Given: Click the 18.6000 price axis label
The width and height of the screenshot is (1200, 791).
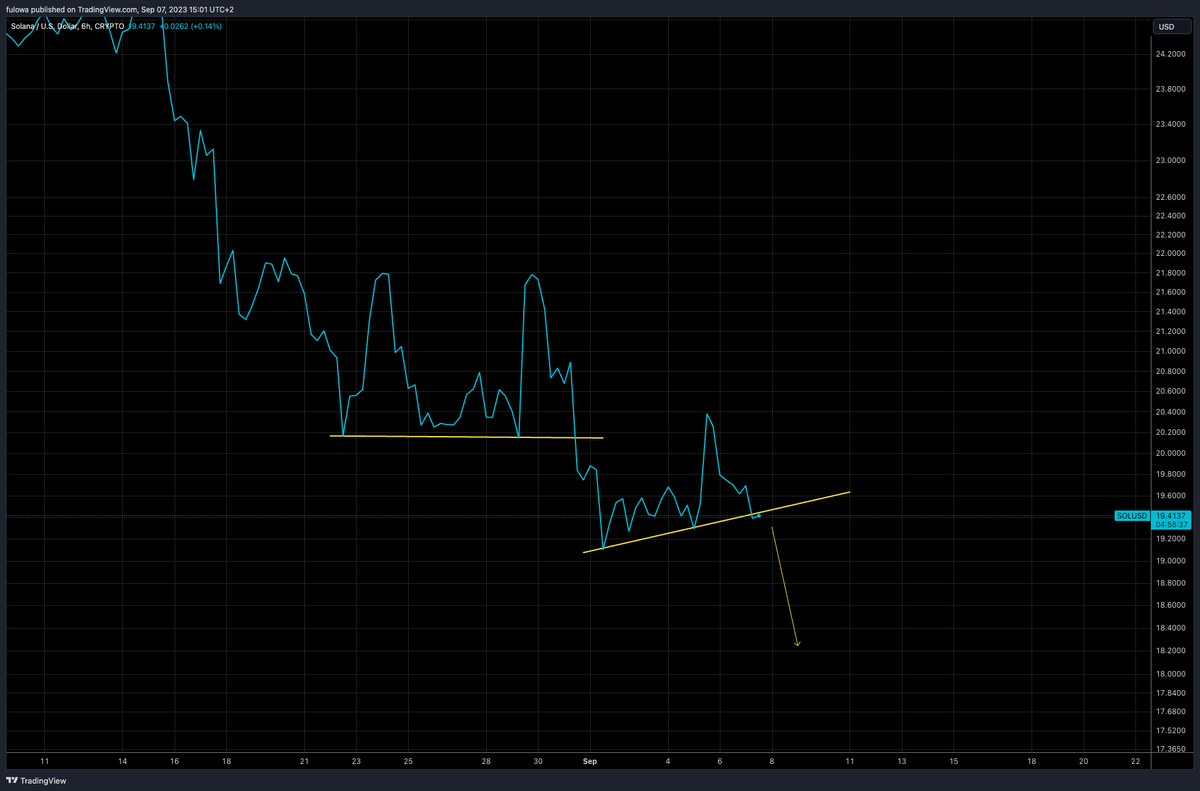Looking at the screenshot, I should point(1171,606).
